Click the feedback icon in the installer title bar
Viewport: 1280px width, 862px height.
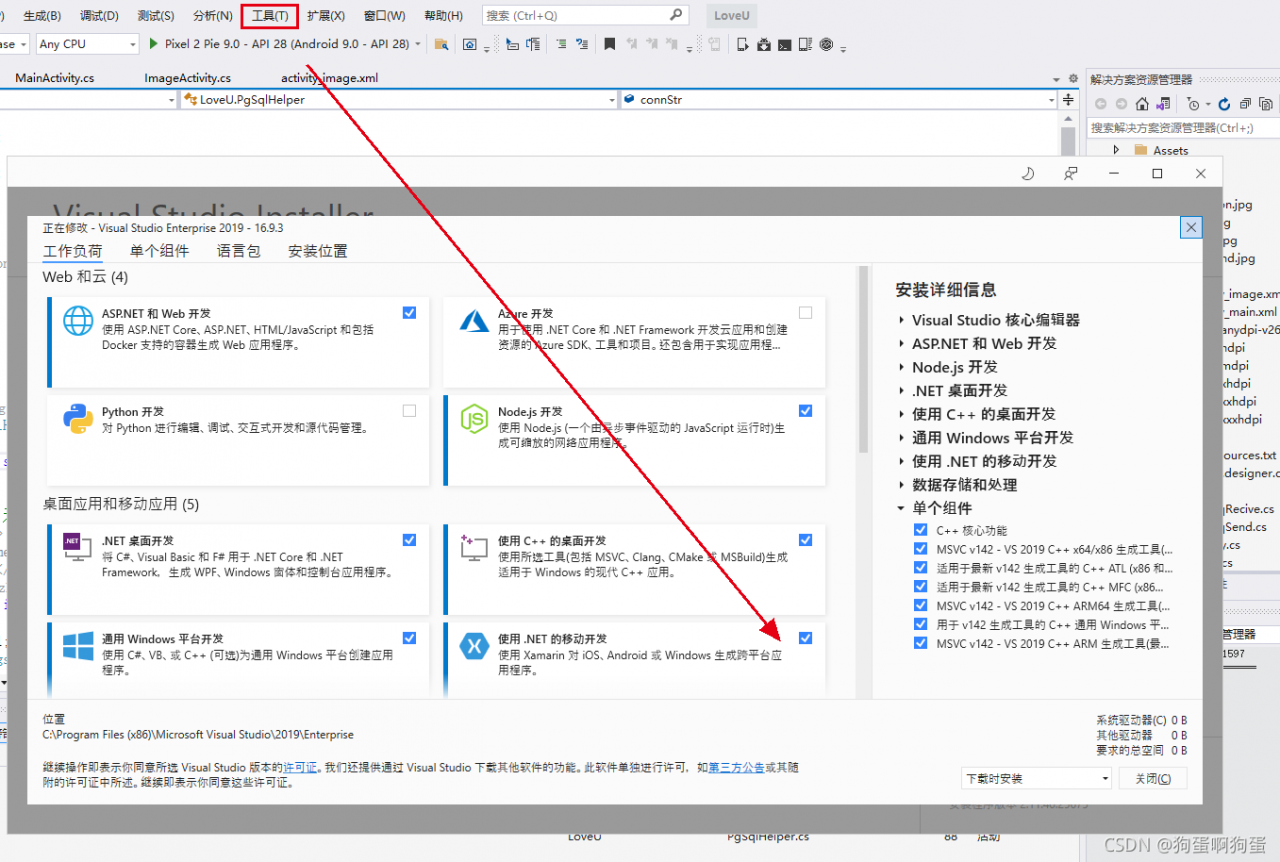[x=1071, y=173]
